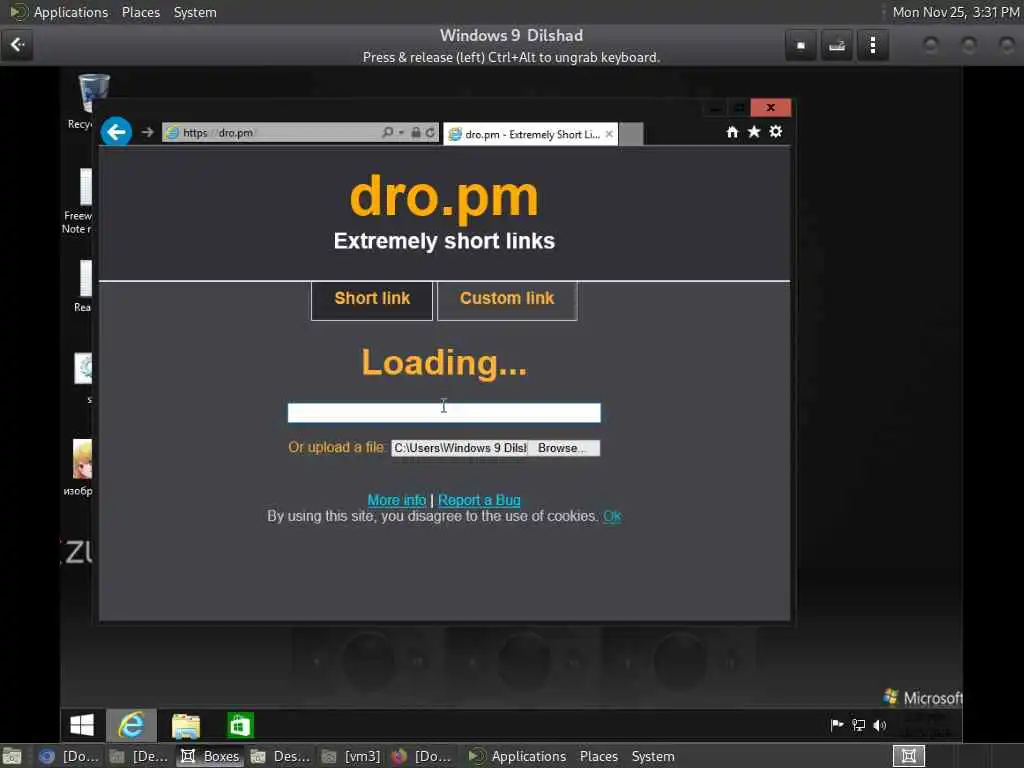The width and height of the screenshot is (1024, 768).
Task: Open the More info link
Action: 396,500
